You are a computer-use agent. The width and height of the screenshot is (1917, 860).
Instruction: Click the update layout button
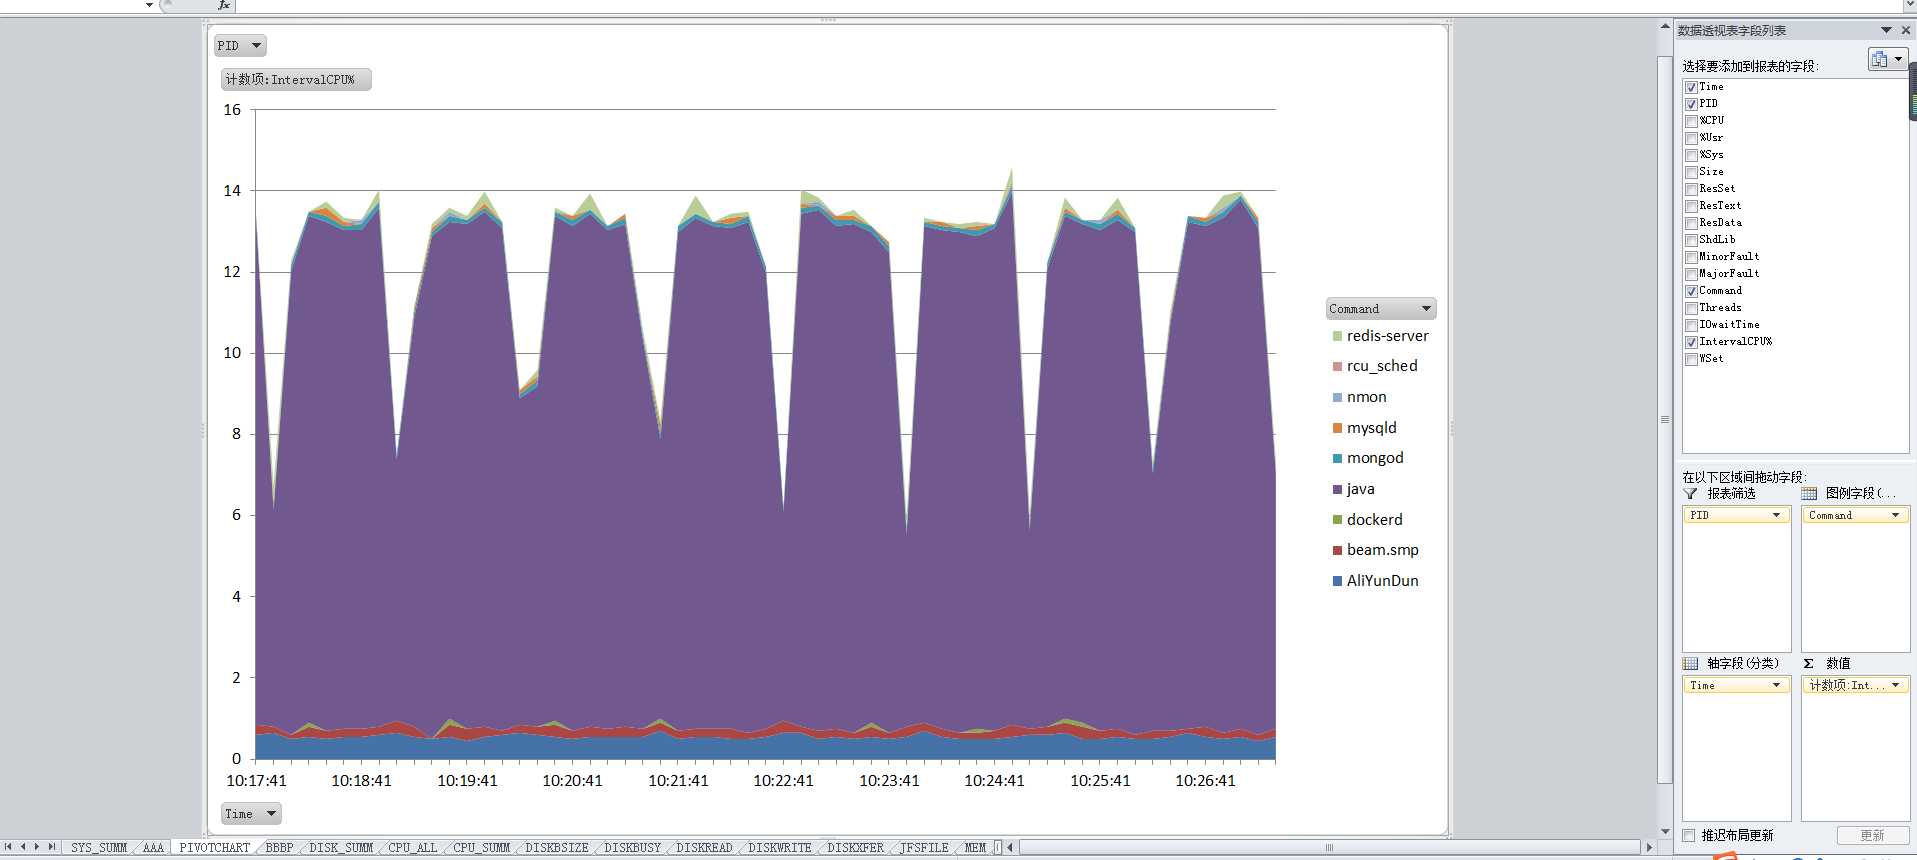click(1872, 835)
